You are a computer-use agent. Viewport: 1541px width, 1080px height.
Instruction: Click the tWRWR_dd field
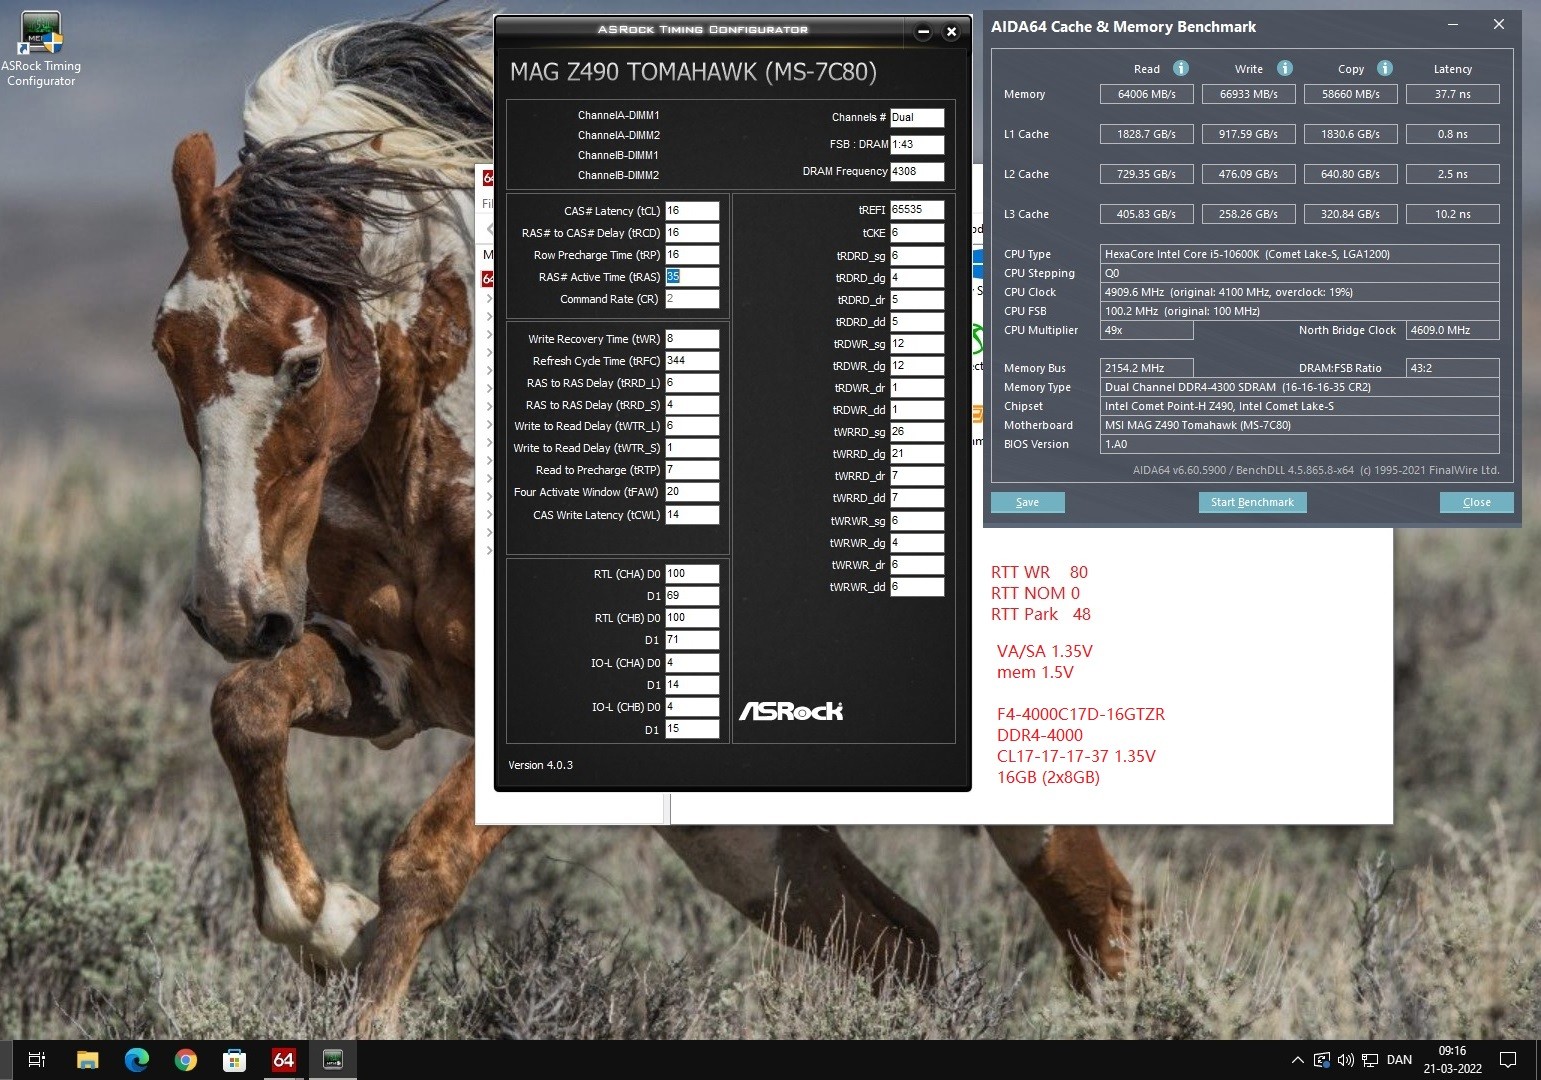pyautogui.click(x=917, y=587)
